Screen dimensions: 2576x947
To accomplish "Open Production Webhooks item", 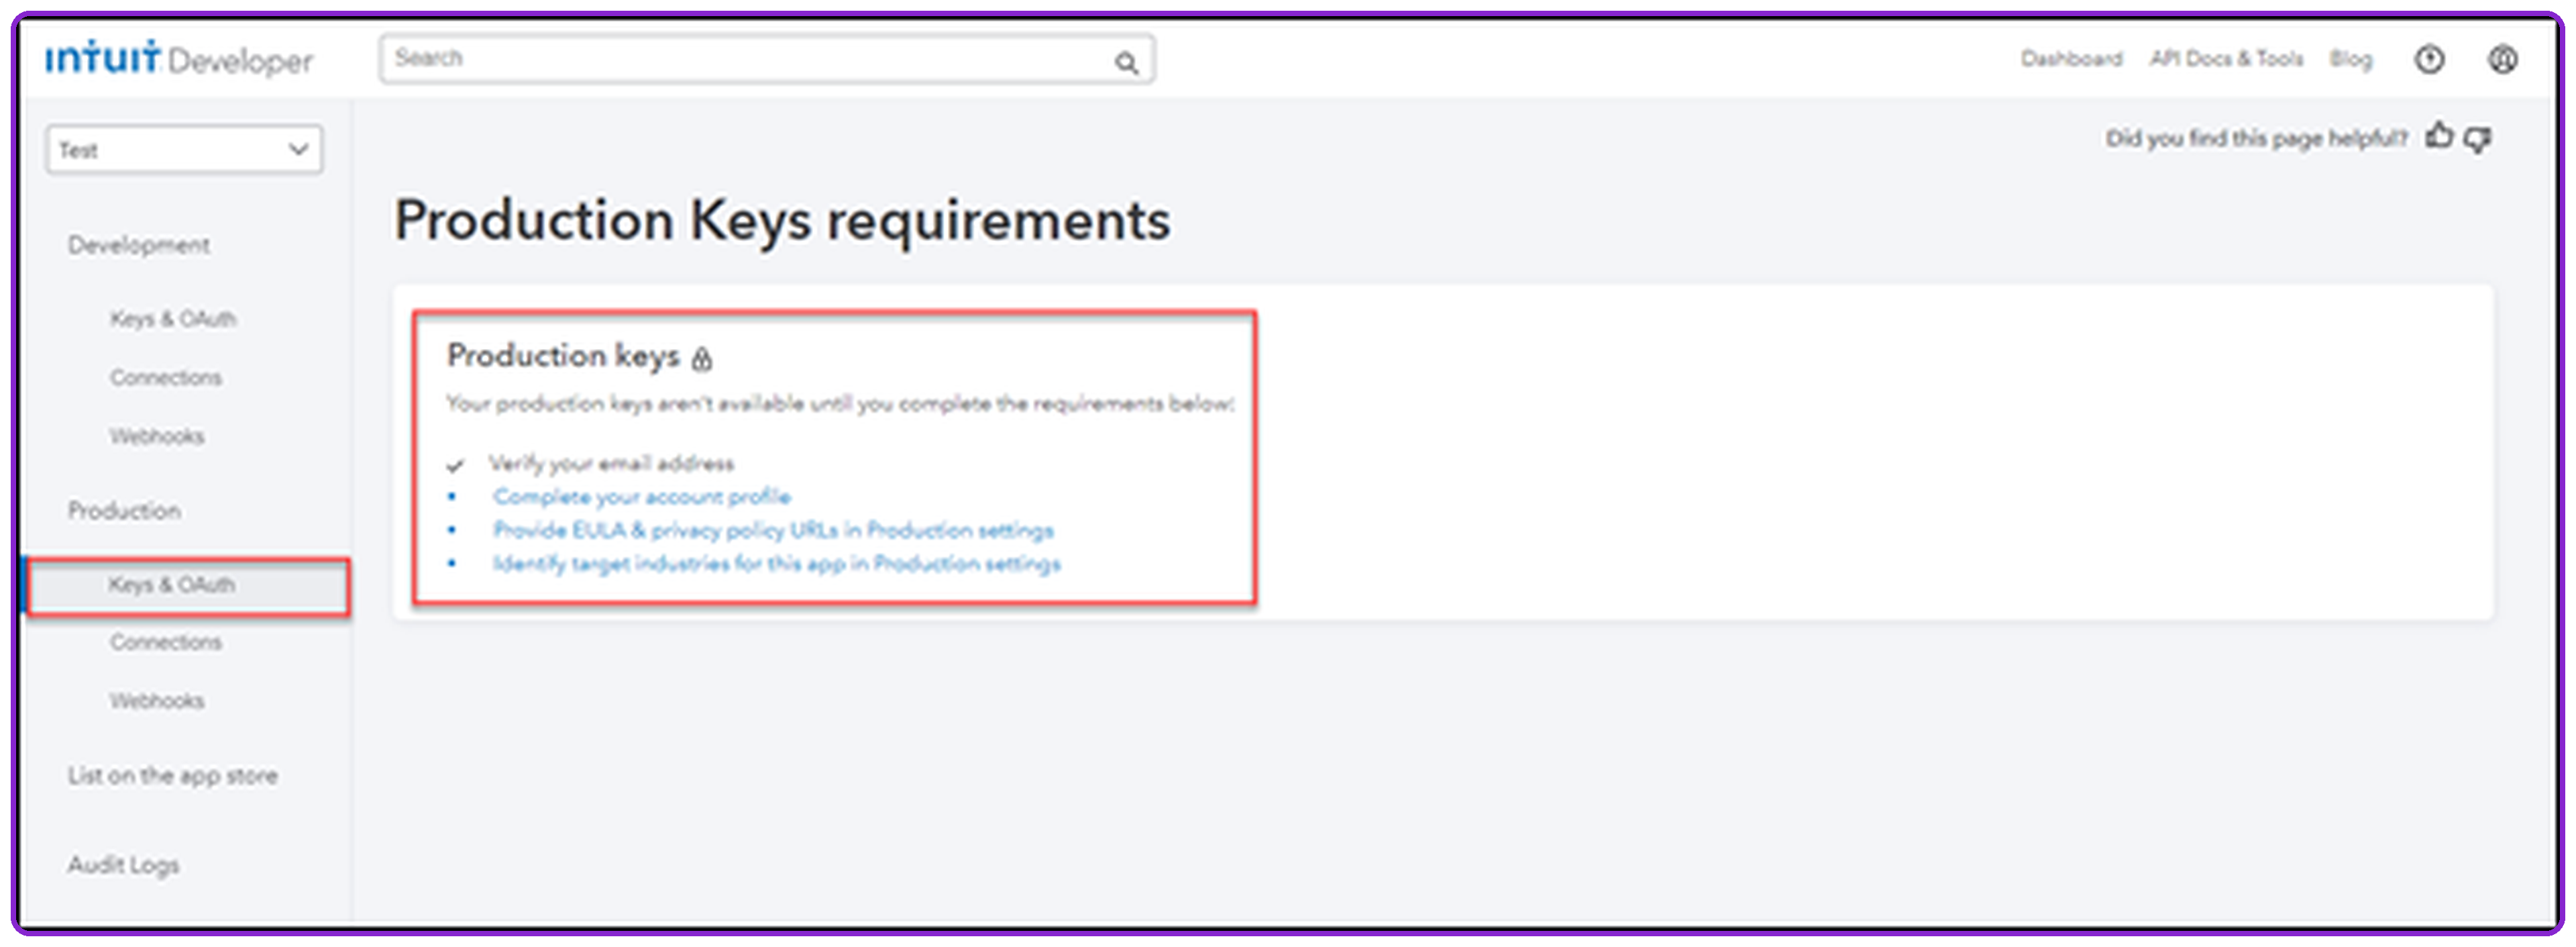I will click(157, 702).
